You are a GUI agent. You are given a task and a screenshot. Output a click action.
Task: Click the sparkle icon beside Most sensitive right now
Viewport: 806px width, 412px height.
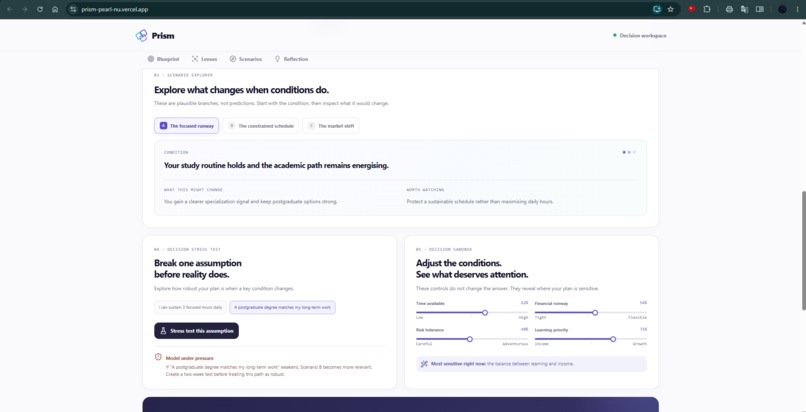[x=424, y=364]
